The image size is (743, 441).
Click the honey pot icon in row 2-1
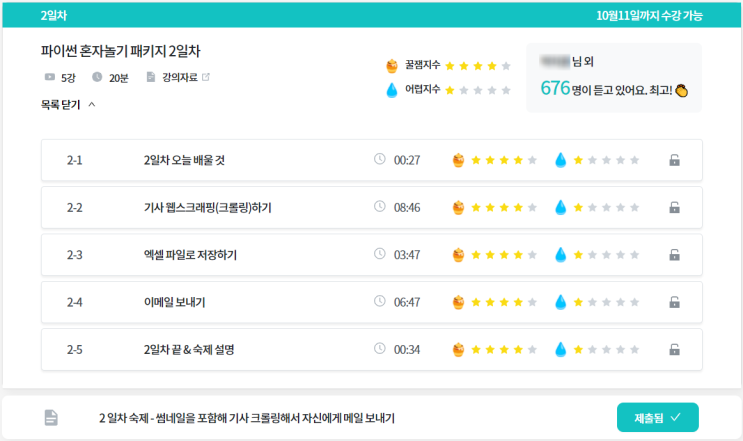[x=458, y=160]
